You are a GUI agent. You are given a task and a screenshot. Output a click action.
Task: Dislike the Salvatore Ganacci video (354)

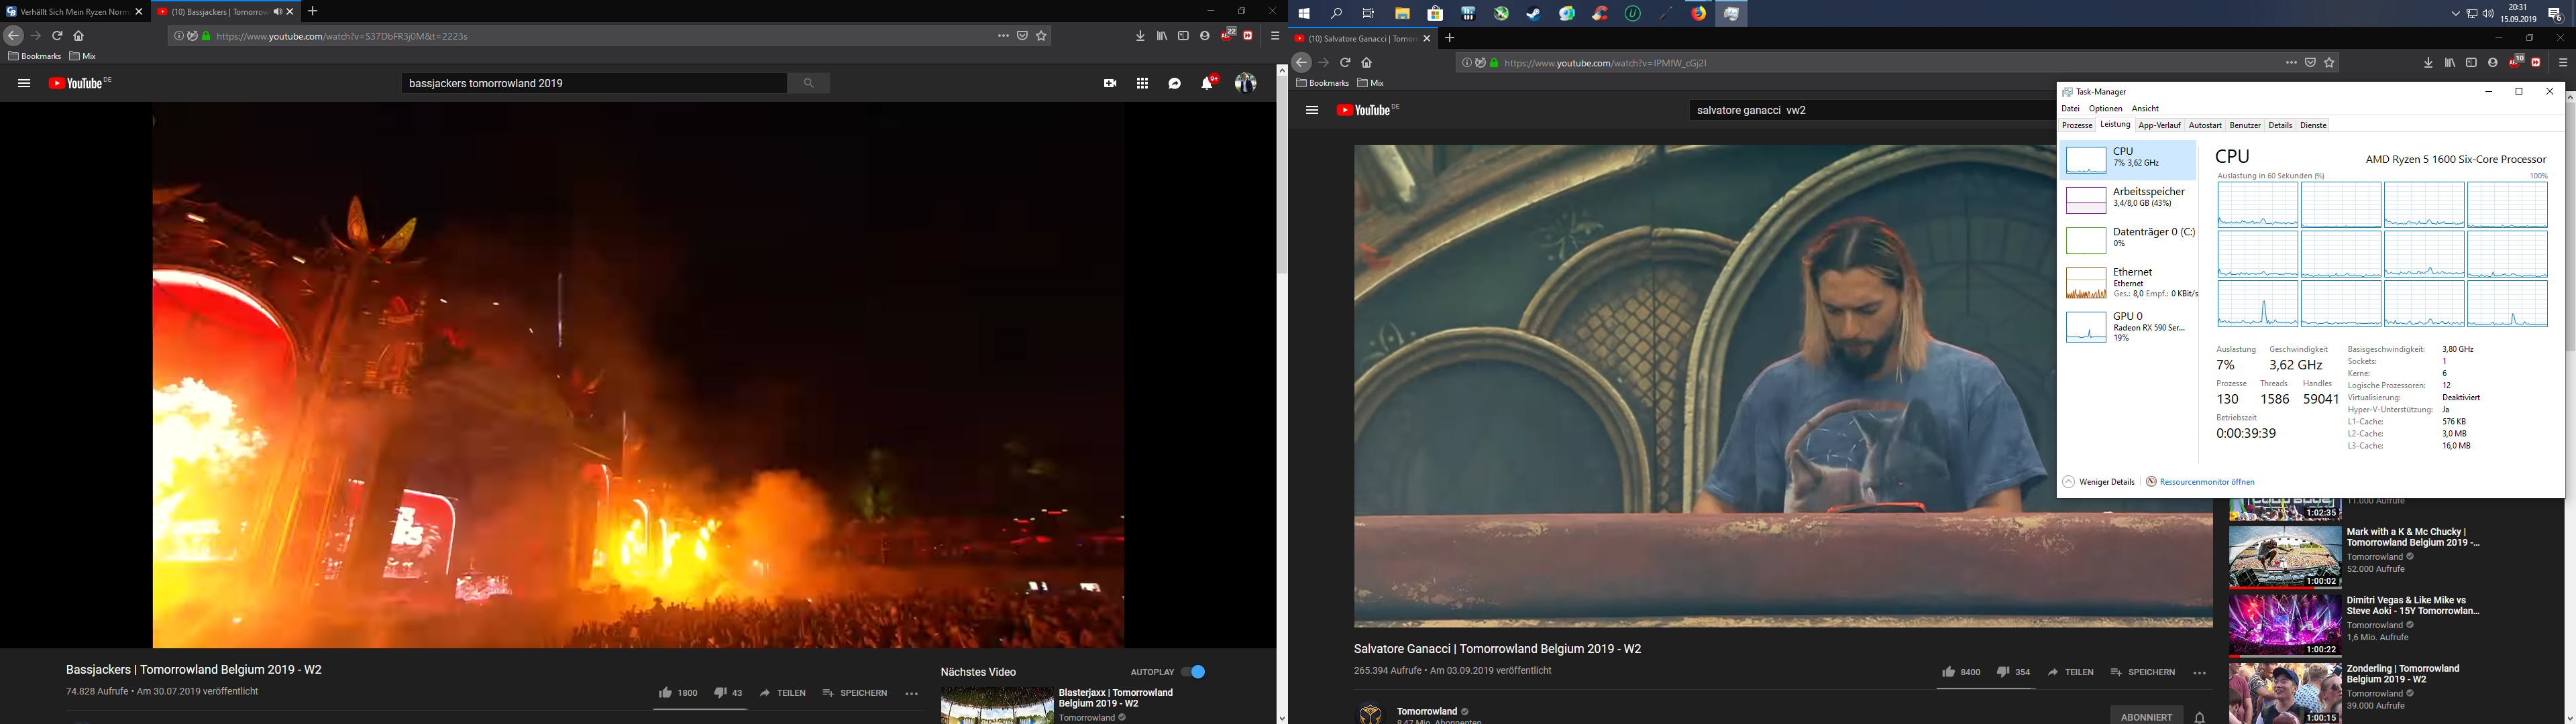click(2003, 672)
